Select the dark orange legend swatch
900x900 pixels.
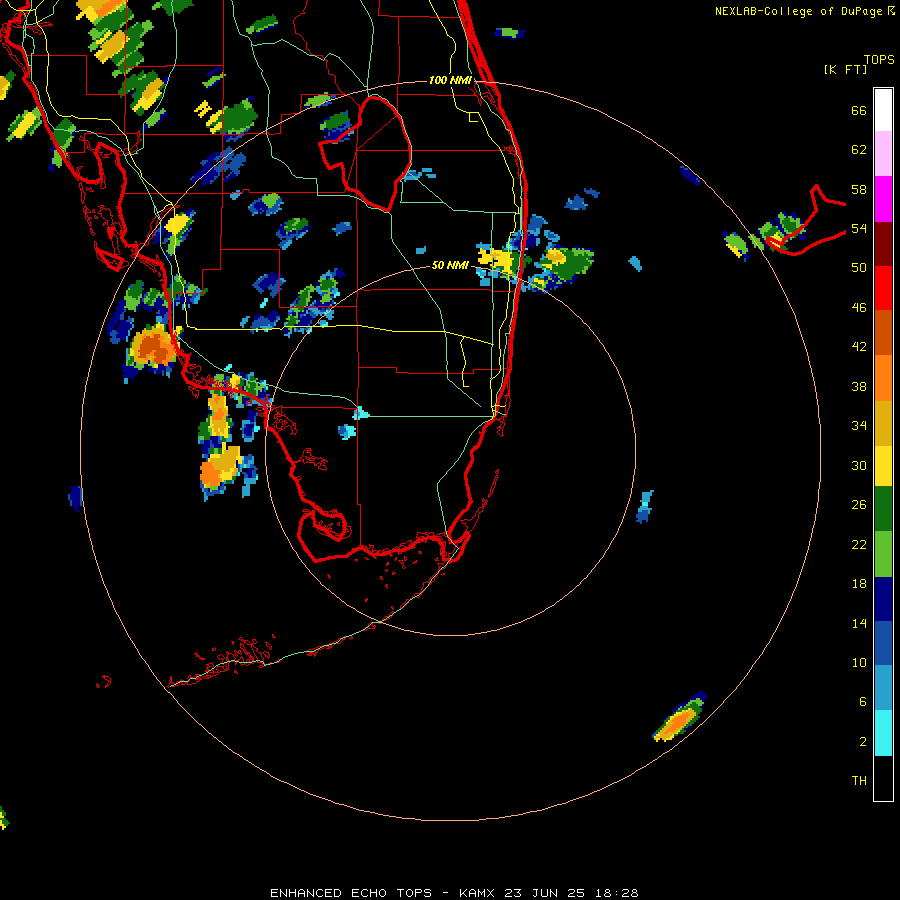point(883,332)
